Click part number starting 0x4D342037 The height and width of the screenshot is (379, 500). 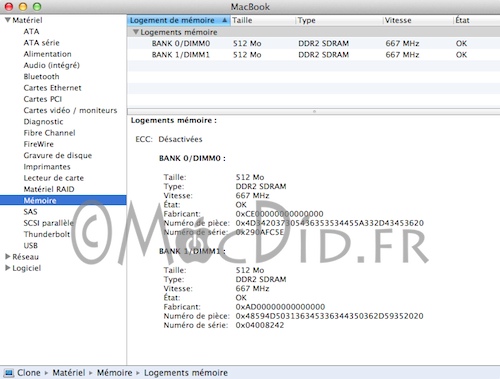(x=330, y=223)
